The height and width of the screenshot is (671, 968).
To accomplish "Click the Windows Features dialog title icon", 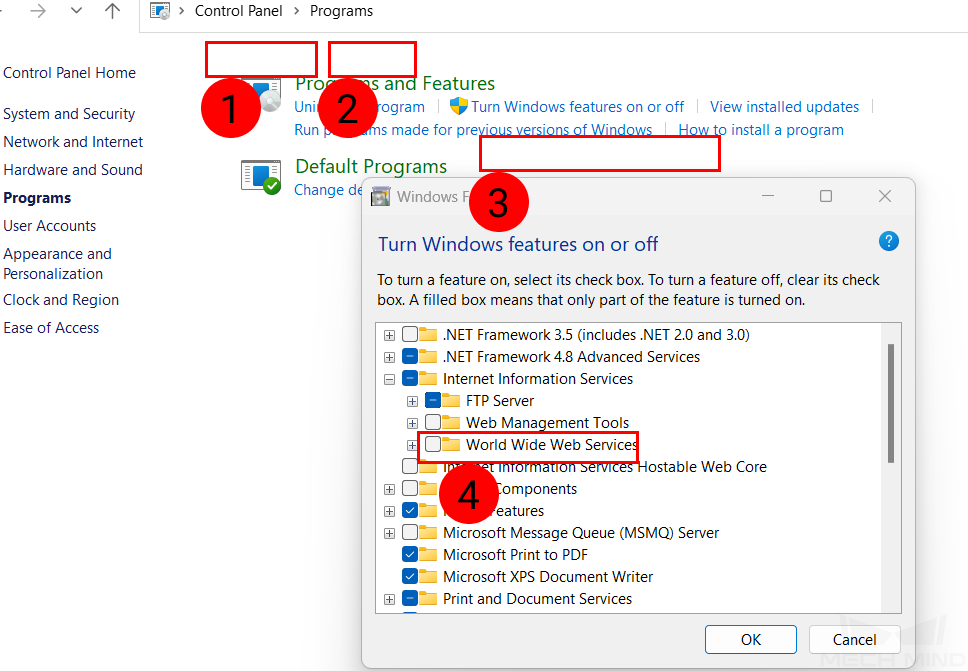I will point(380,196).
